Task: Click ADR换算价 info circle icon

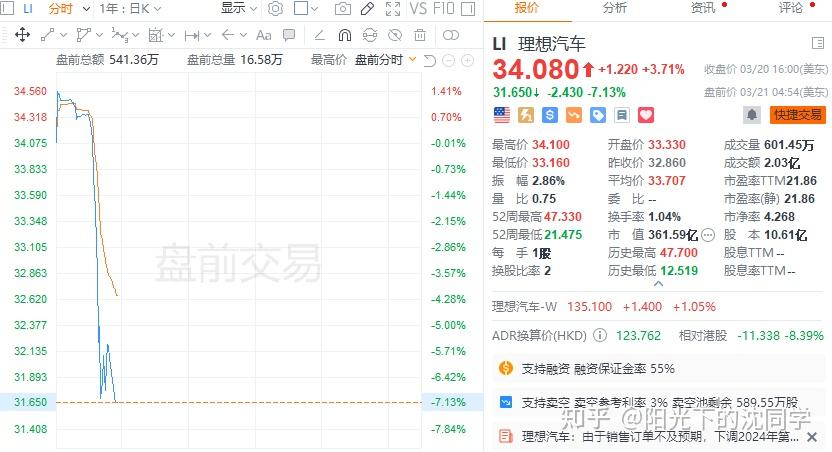Action: [x=600, y=335]
